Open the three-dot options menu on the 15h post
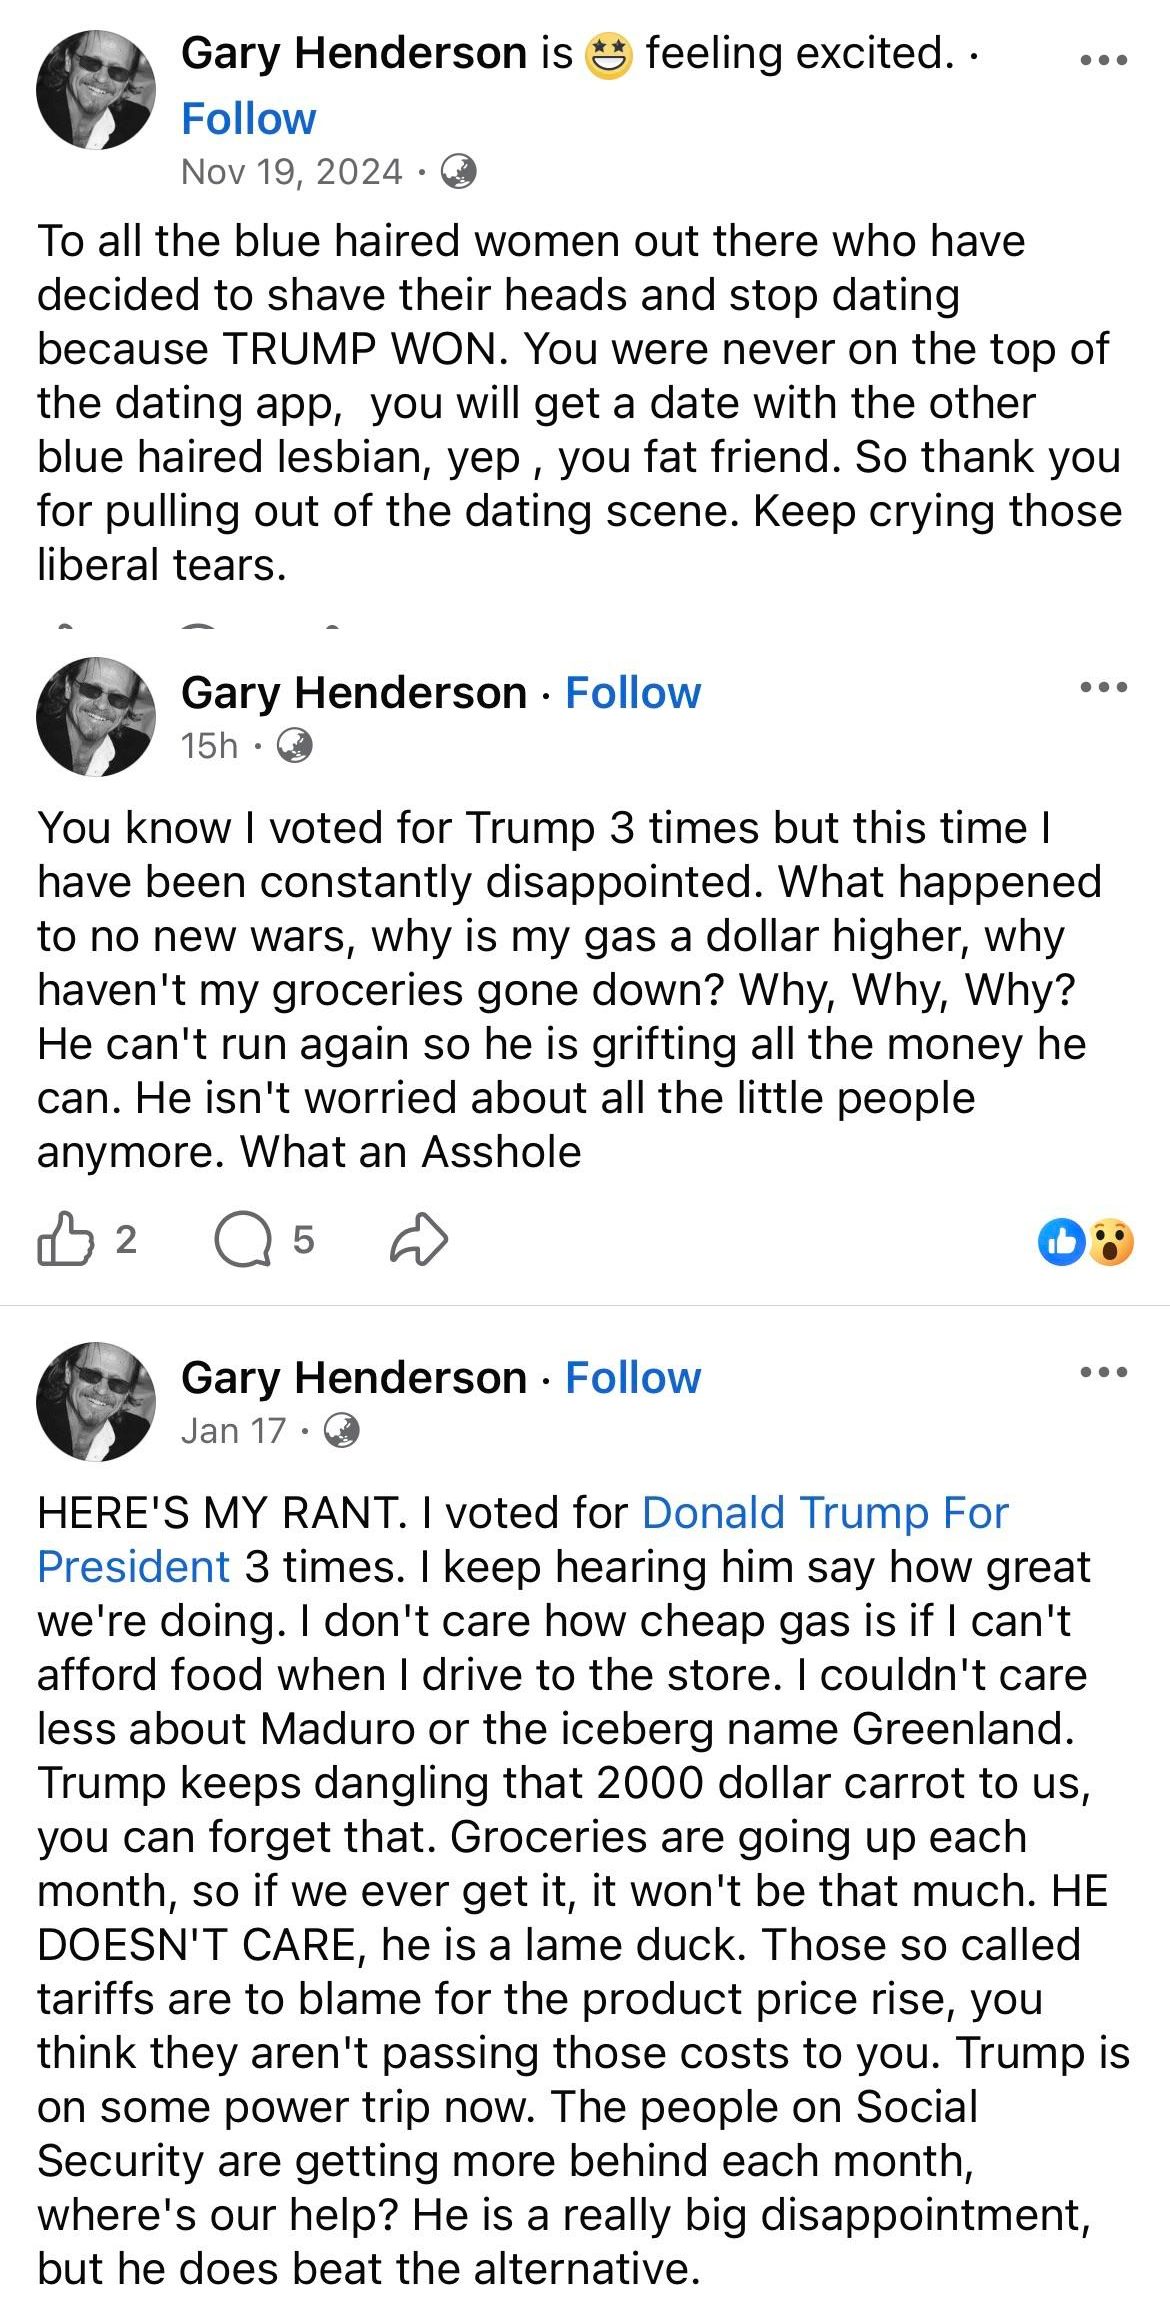The height and width of the screenshot is (2320, 1170). point(1104,687)
